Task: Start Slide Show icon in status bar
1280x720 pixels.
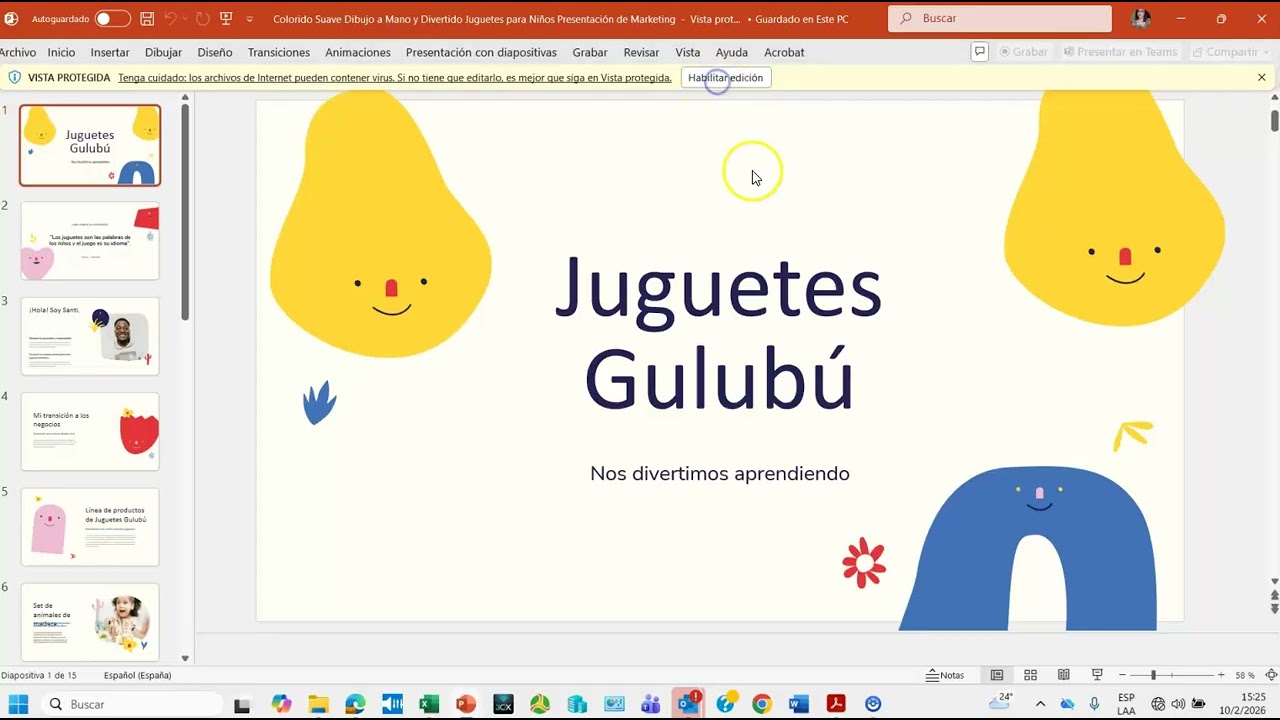Action: tap(1097, 675)
